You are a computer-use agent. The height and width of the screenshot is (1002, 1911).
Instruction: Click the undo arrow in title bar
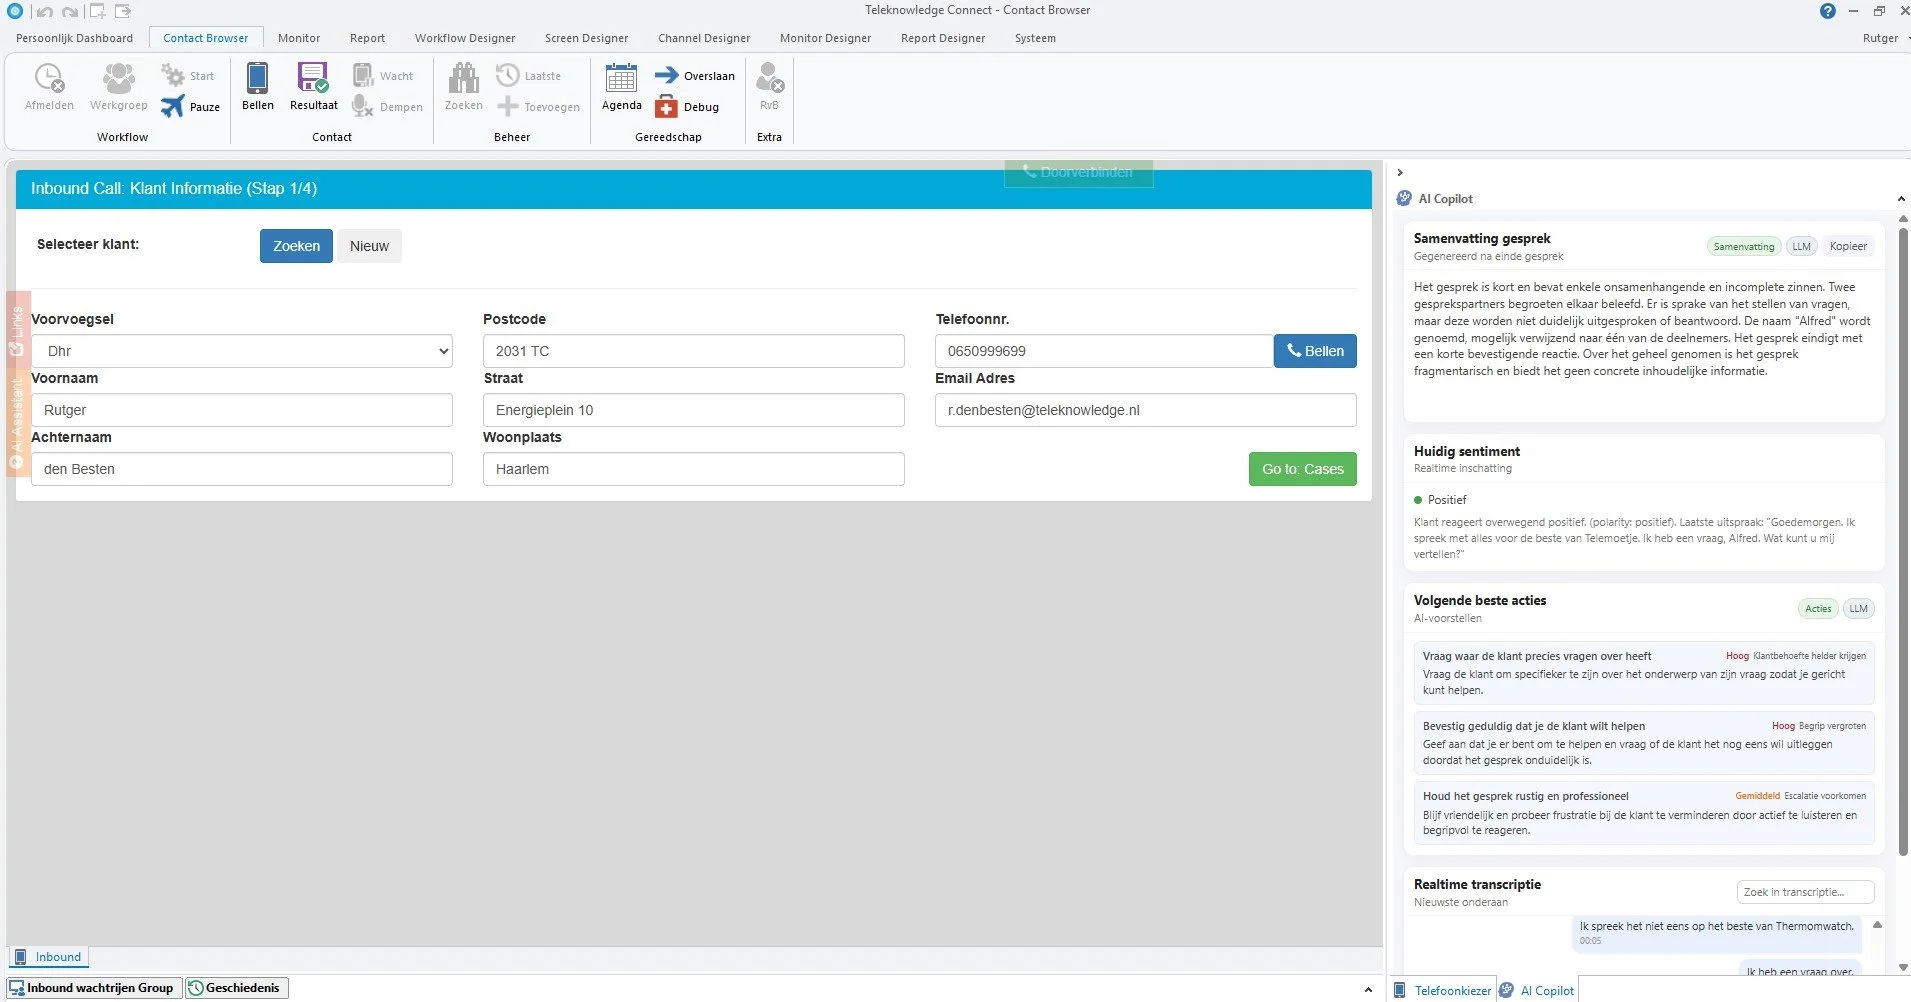pyautogui.click(x=44, y=12)
